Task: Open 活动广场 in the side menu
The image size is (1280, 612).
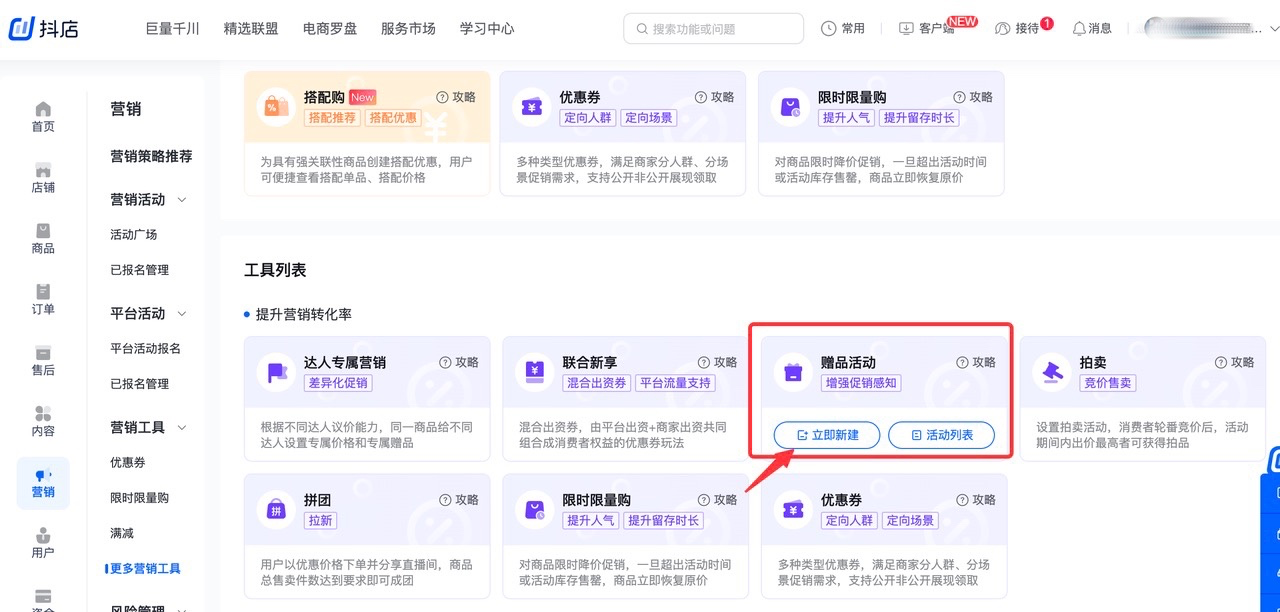Action: [x=134, y=235]
